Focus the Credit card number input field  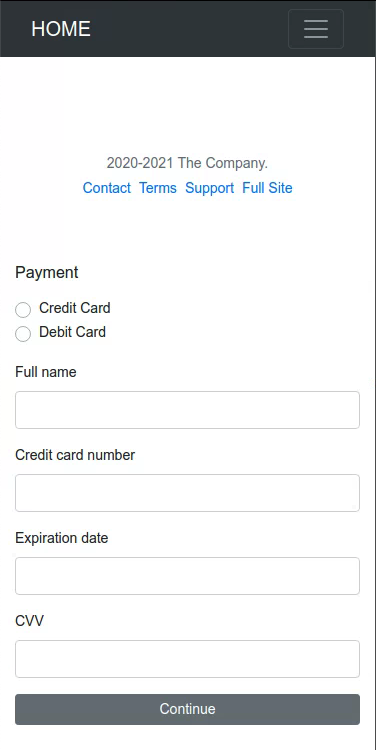[x=188, y=493]
